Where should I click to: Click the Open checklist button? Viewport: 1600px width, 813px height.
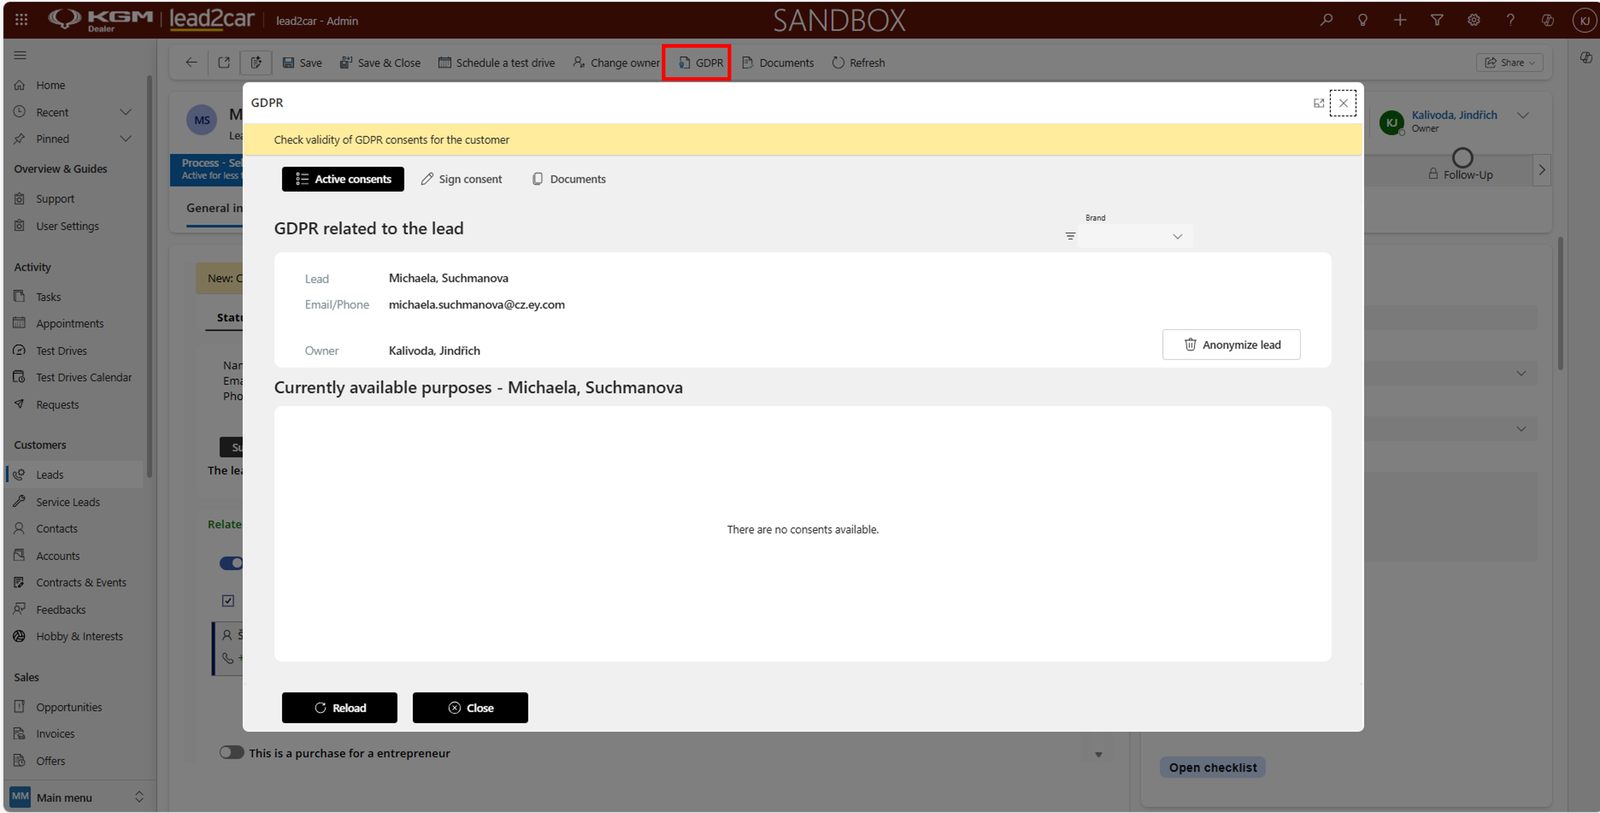click(x=1213, y=768)
